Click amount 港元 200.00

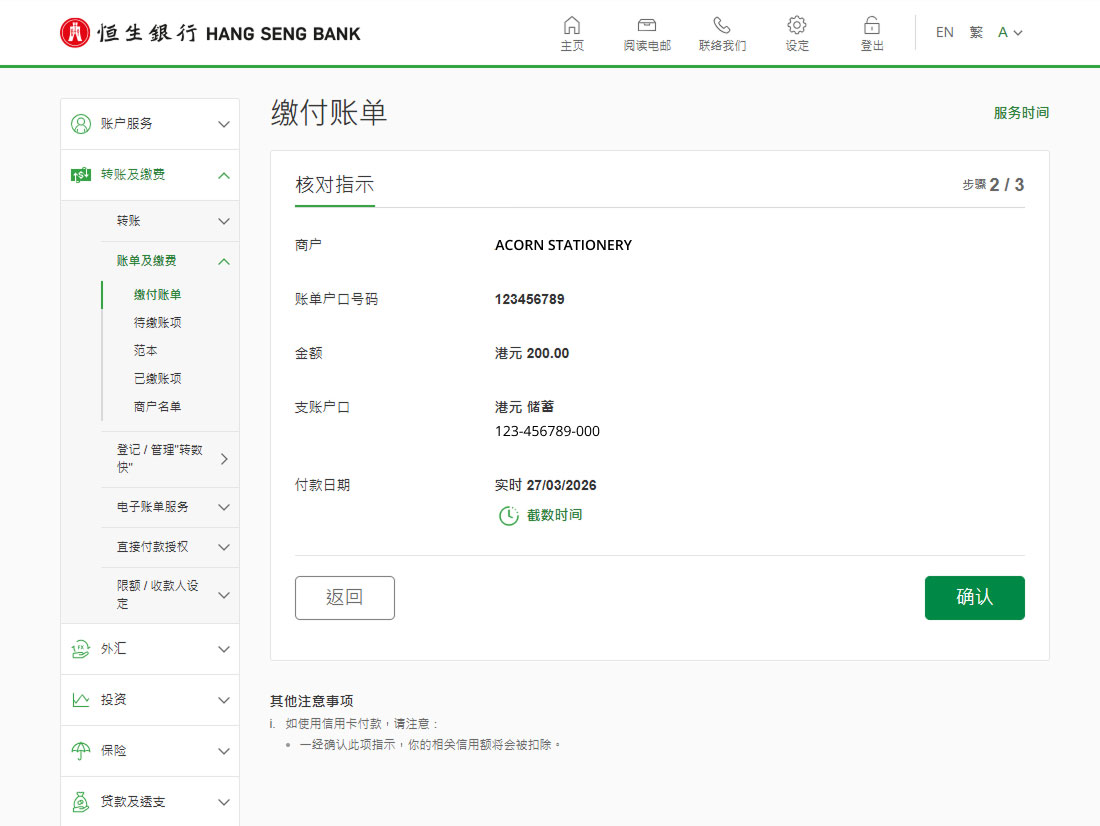pyautogui.click(x=532, y=353)
